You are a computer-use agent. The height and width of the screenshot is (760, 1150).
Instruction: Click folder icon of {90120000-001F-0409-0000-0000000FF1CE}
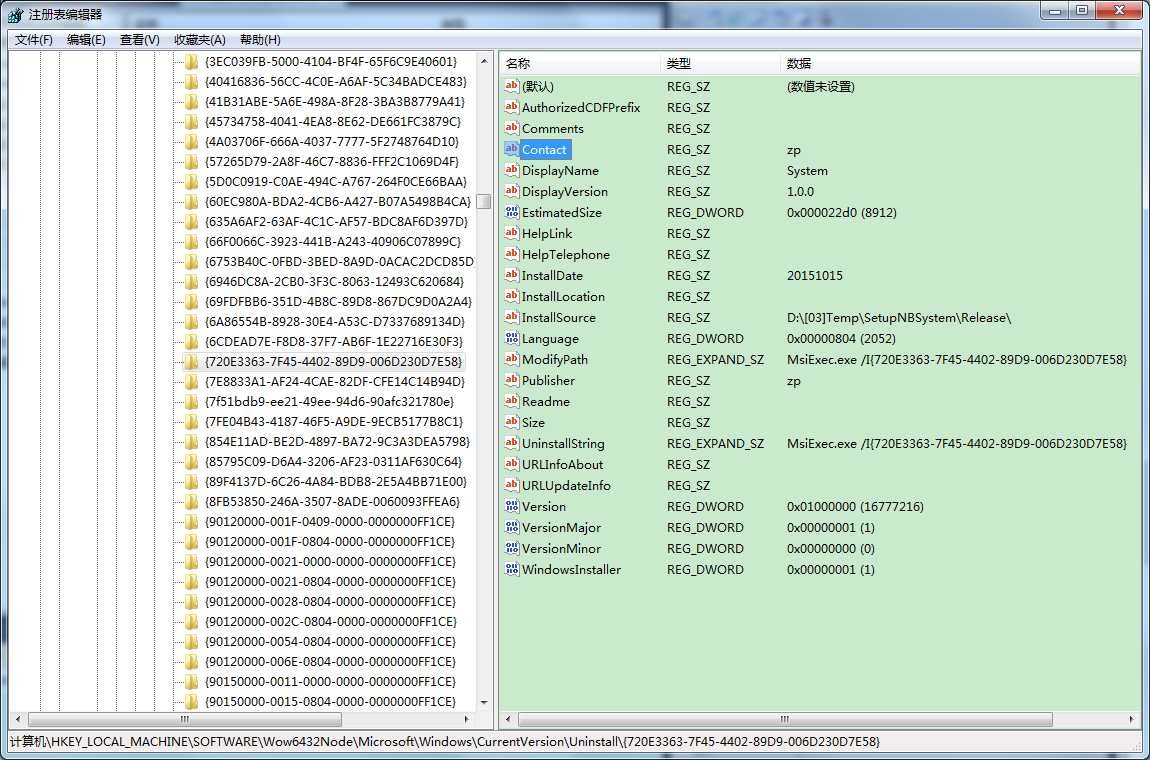(191, 522)
